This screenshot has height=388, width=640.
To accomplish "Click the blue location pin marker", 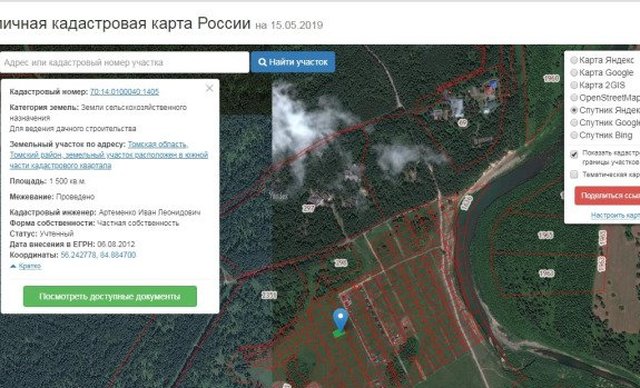I will point(340,319).
